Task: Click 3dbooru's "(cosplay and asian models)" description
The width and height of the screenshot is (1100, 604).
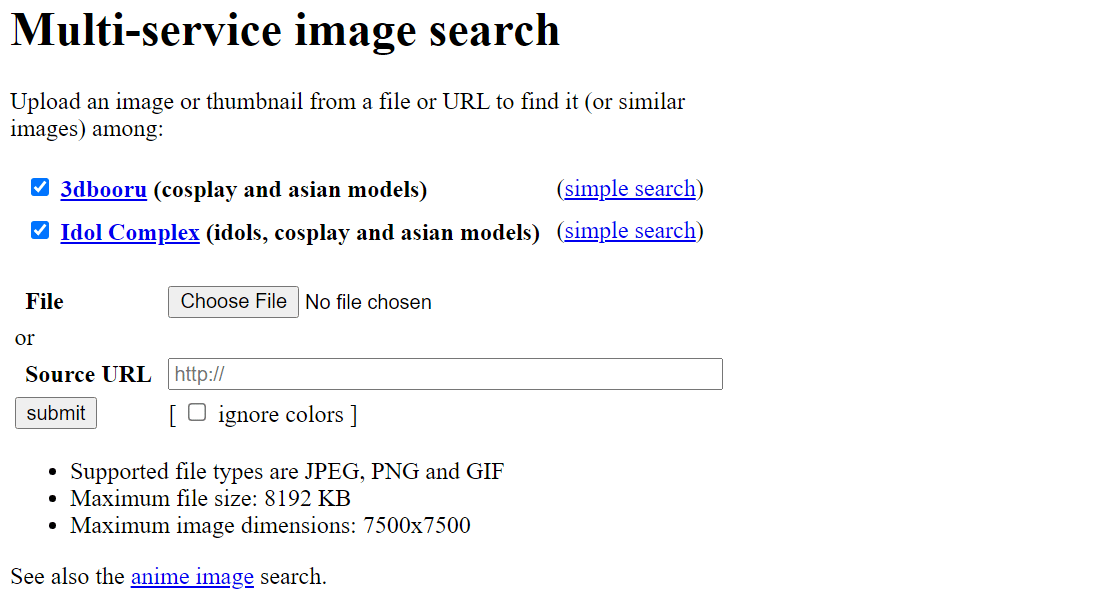Action: pos(290,190)
